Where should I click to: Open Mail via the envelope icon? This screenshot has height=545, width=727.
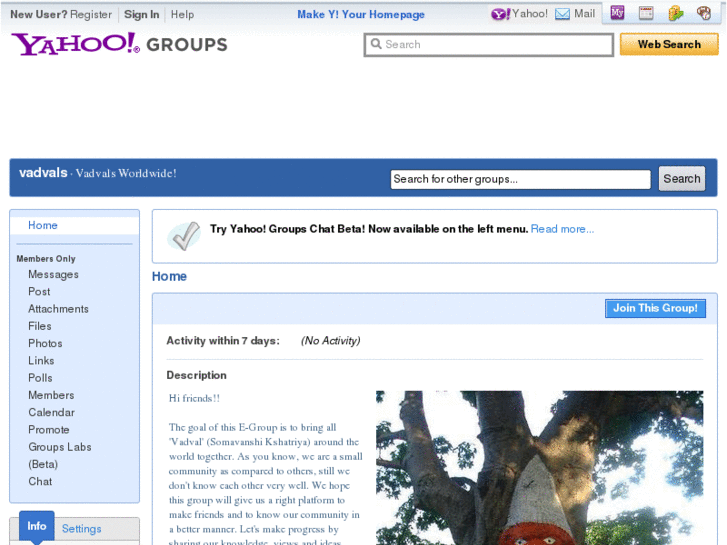point(562,14)
